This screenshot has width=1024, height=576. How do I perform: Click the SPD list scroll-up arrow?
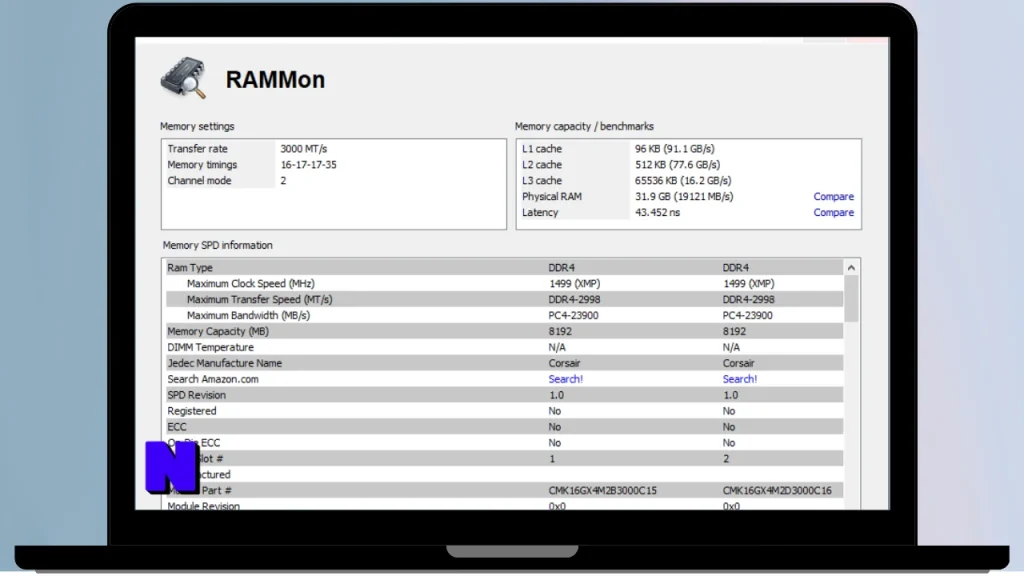851,268
